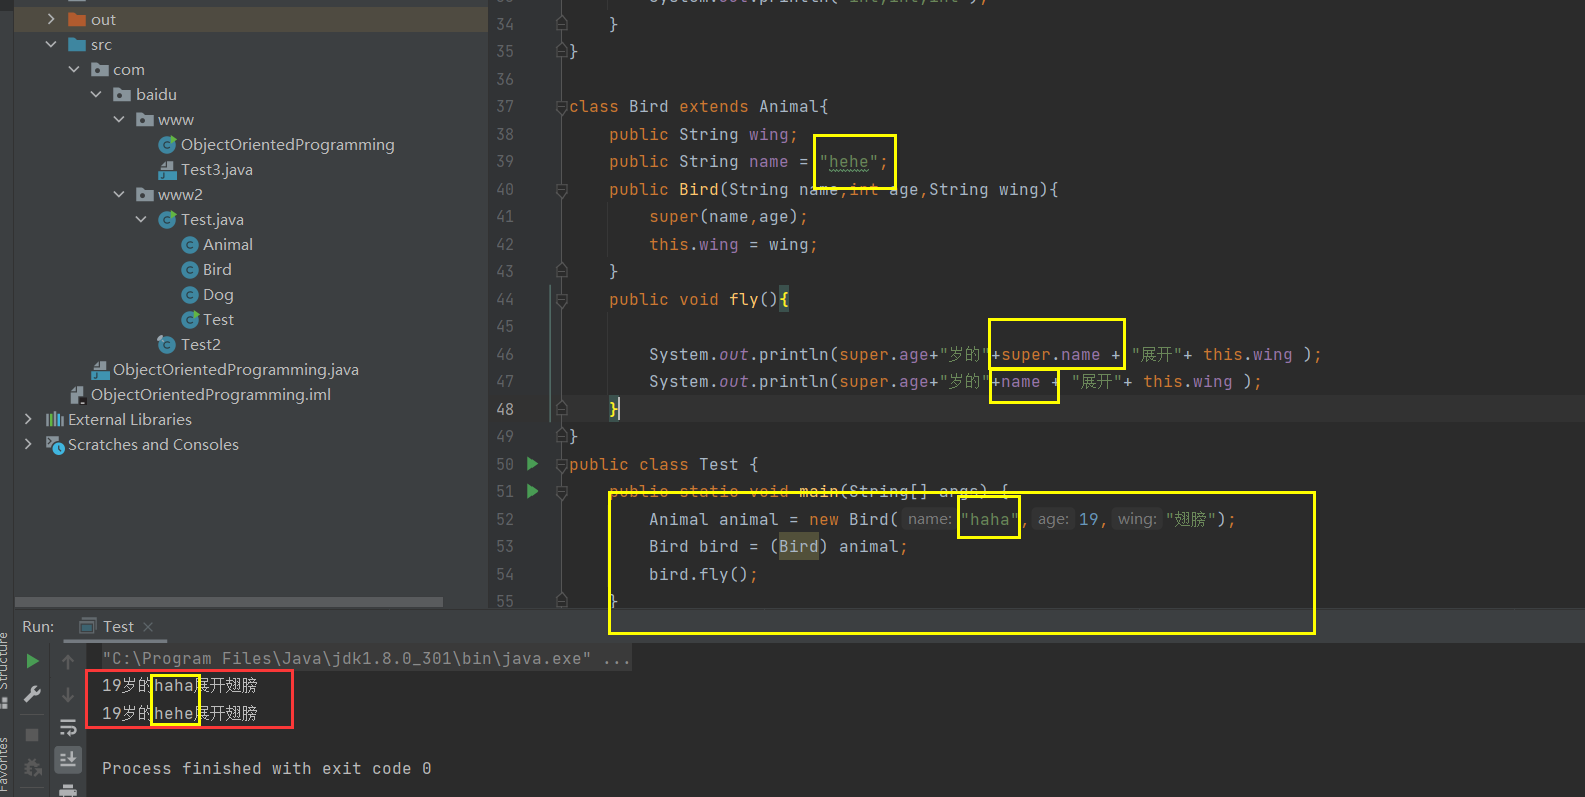Click 'this.wing = wing;' on line 42
1585x797 pixels.
pos(733,244)
